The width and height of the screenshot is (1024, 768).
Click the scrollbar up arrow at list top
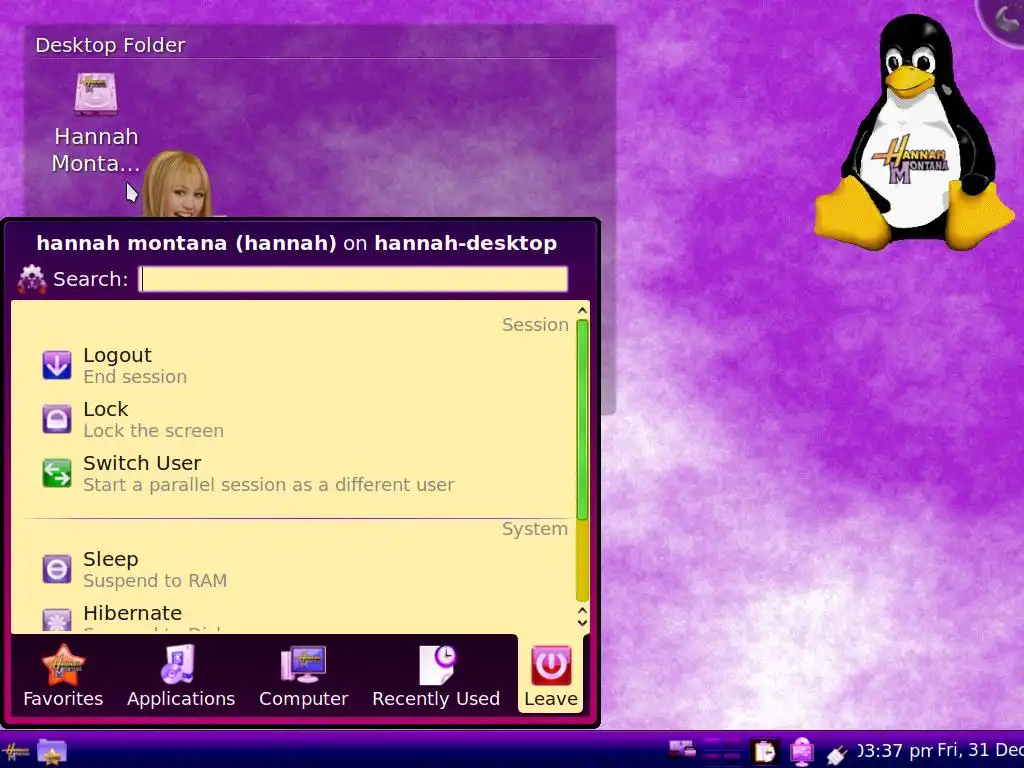[x=583, y=311]
